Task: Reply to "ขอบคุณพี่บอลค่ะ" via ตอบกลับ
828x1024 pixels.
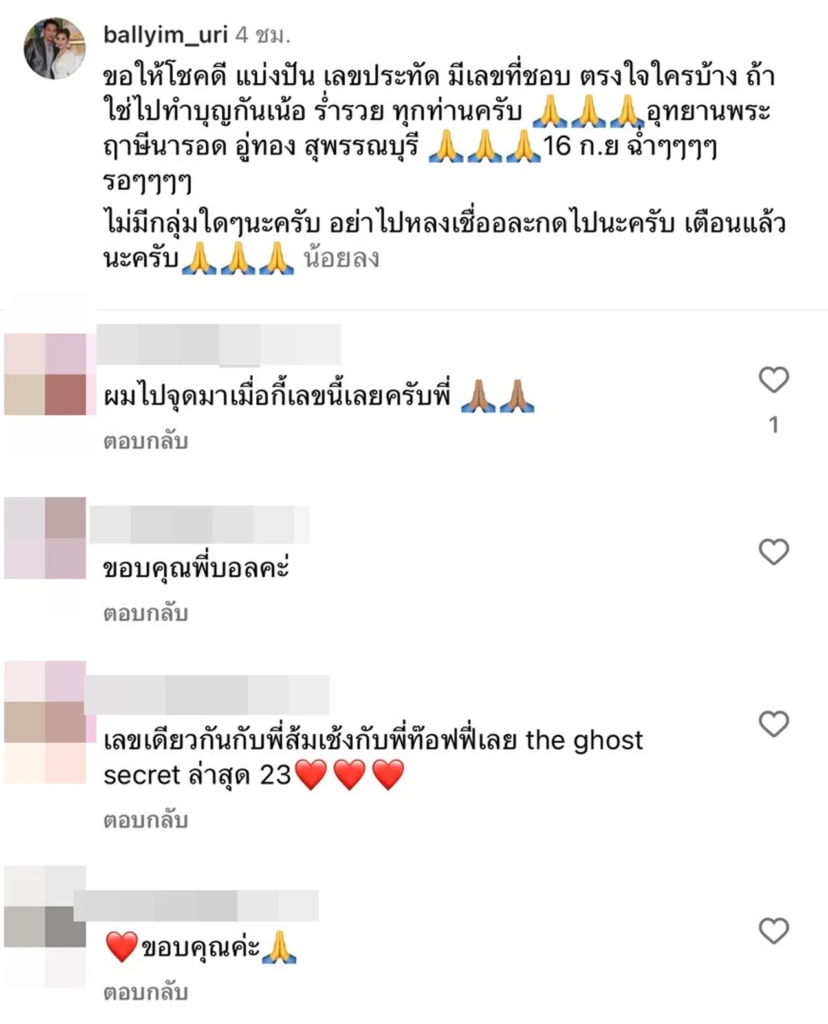Action: [x=146, y=613]
